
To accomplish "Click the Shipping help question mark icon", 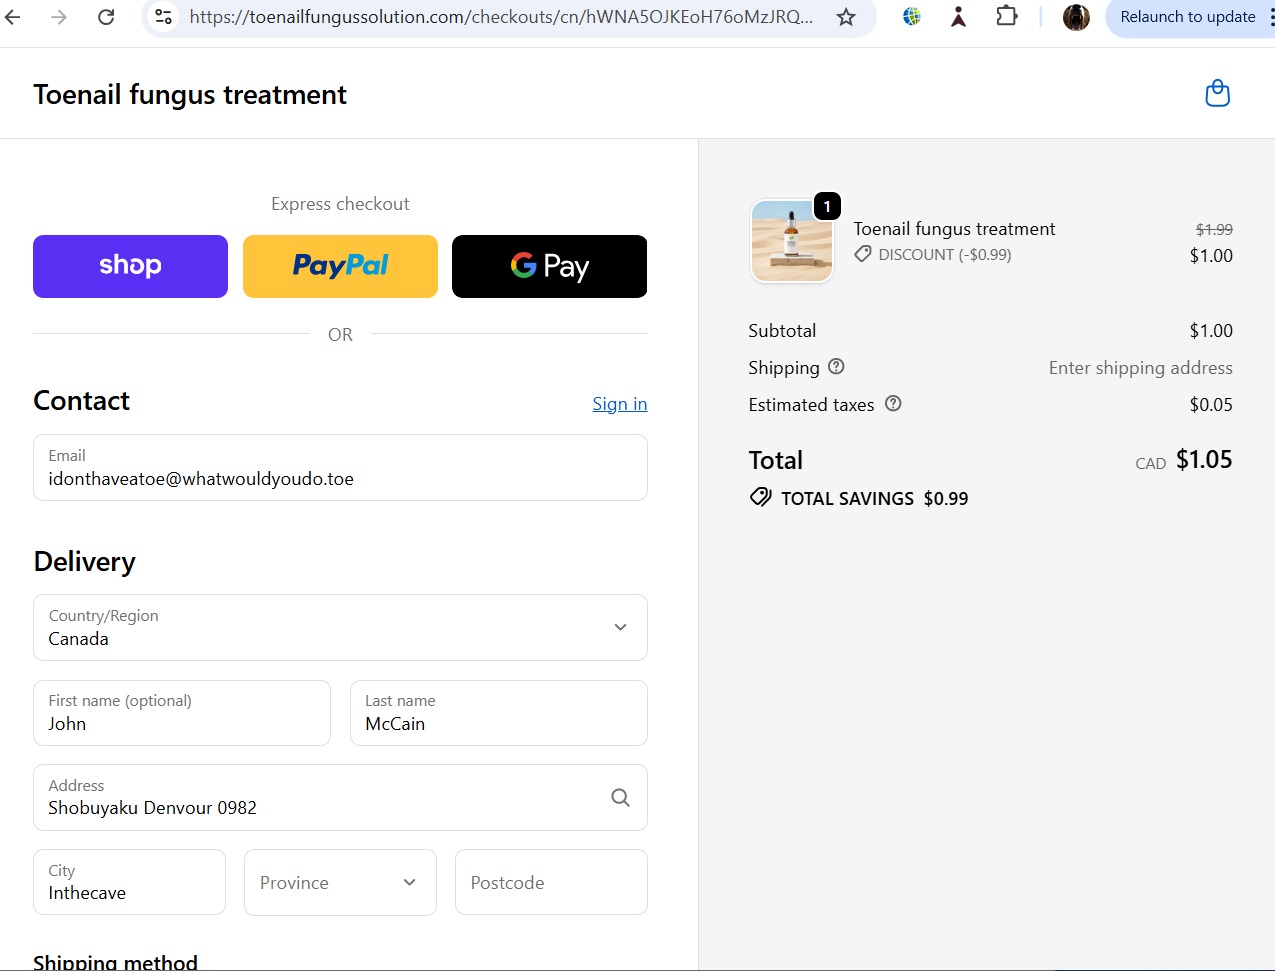I will point(836,367).
